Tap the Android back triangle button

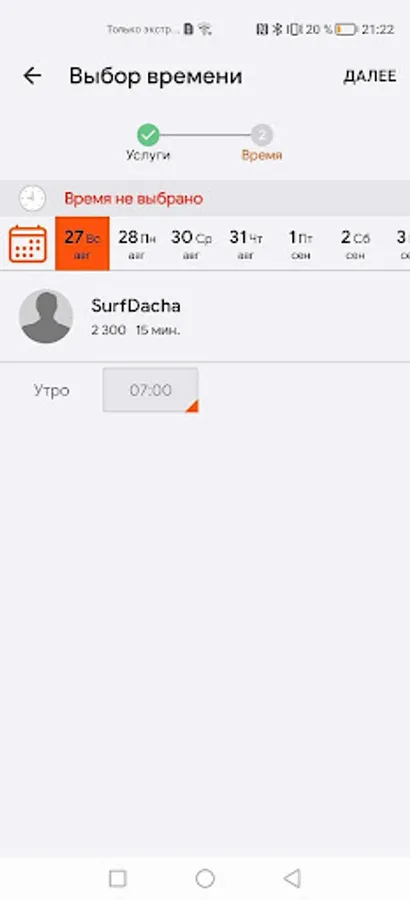(292, 878)
